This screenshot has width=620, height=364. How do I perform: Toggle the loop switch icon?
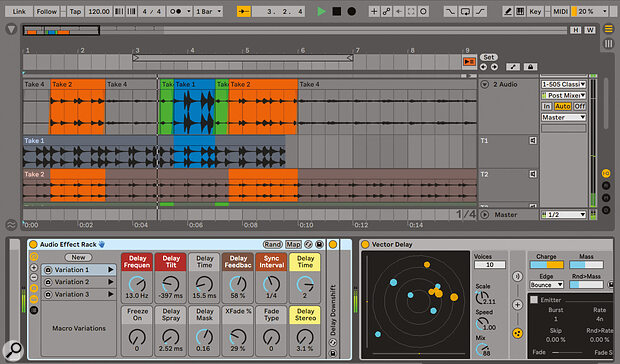click(465, 11)
